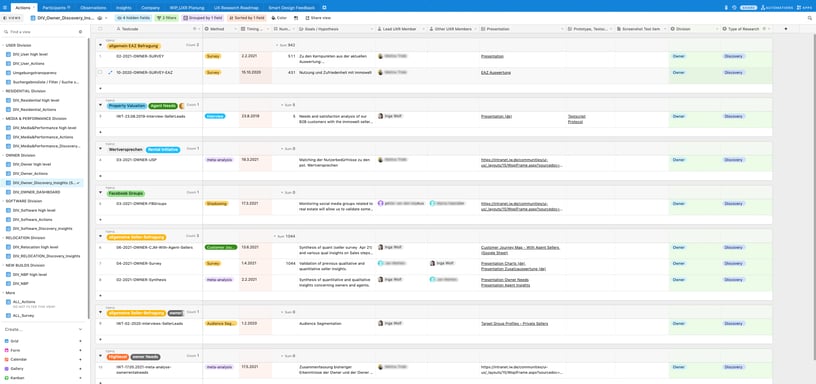Open the notifications bell icon
Screen dimensions: 816x384
(726, 8)
